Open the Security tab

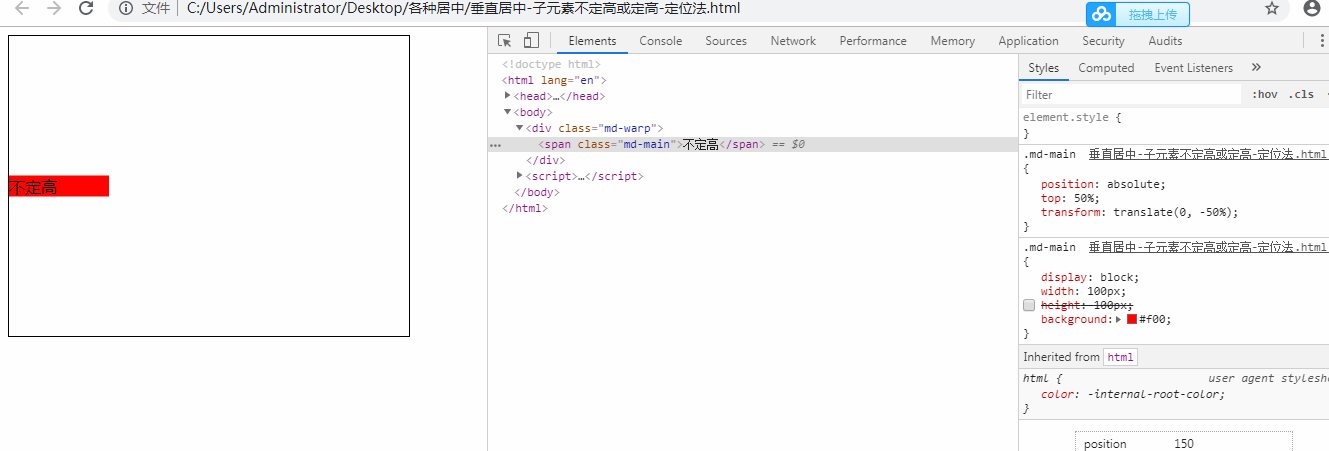coord(1103,41)
